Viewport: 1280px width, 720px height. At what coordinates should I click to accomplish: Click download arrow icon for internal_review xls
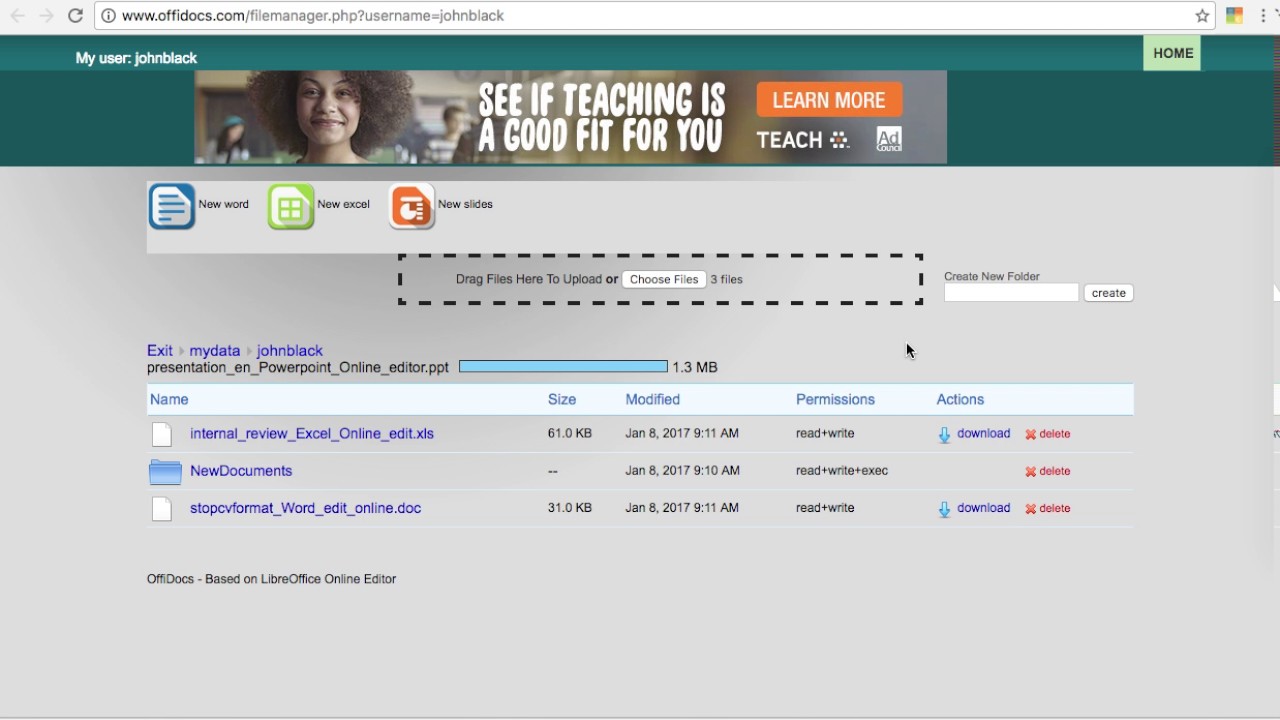pos(944,435)
